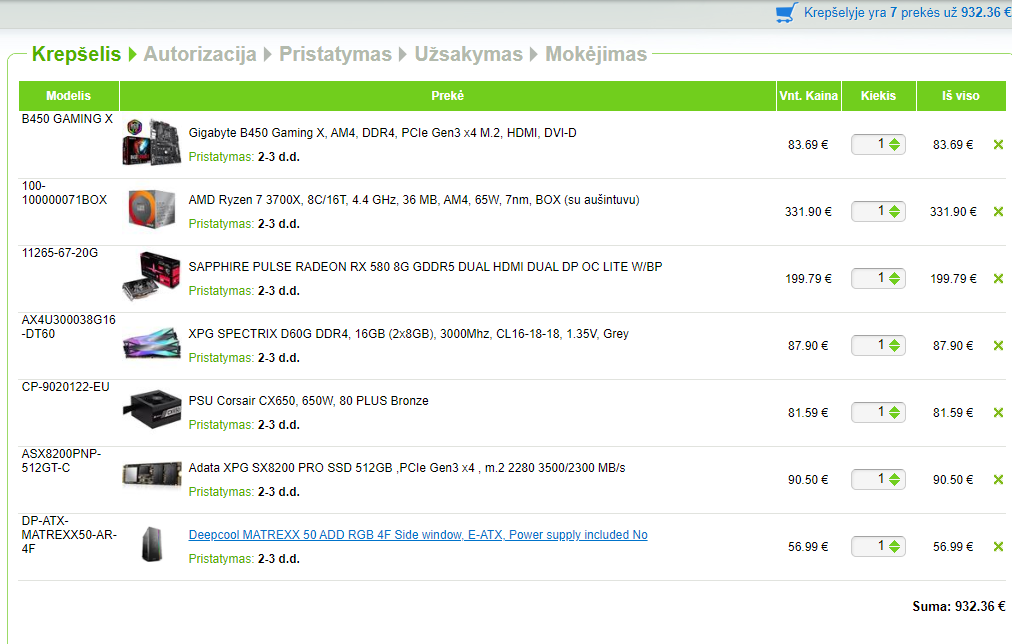
Task: Open AMD Ryzen 7 3700X product thumbnail
Action: point(152,208)
